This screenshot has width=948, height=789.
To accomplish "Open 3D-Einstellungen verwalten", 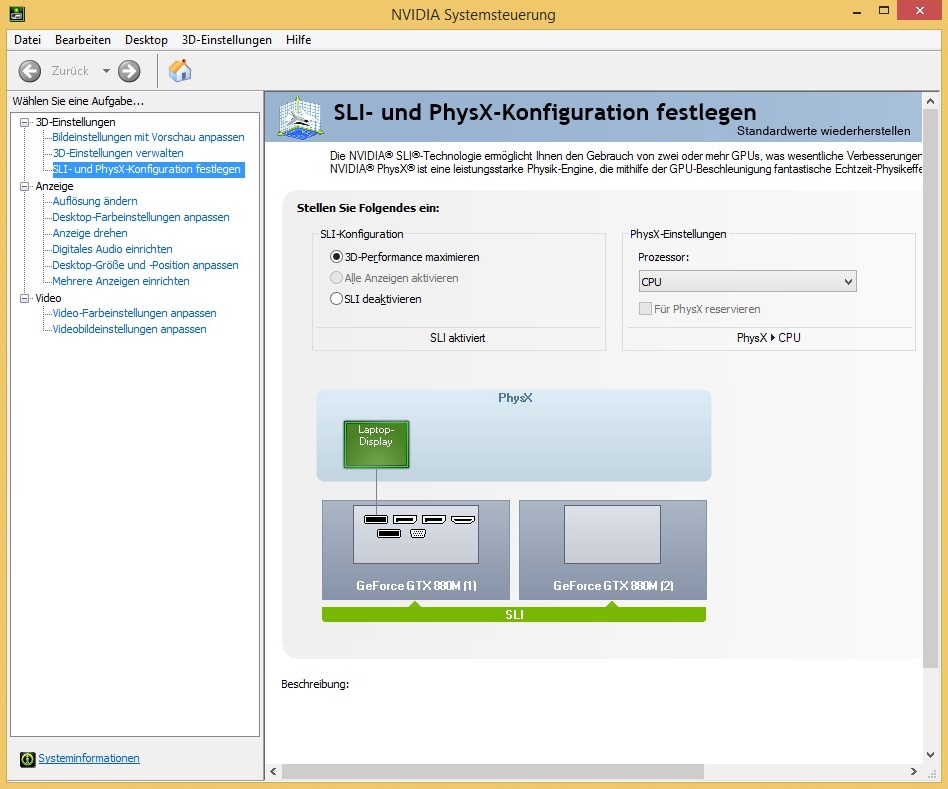I will [118, 153].
